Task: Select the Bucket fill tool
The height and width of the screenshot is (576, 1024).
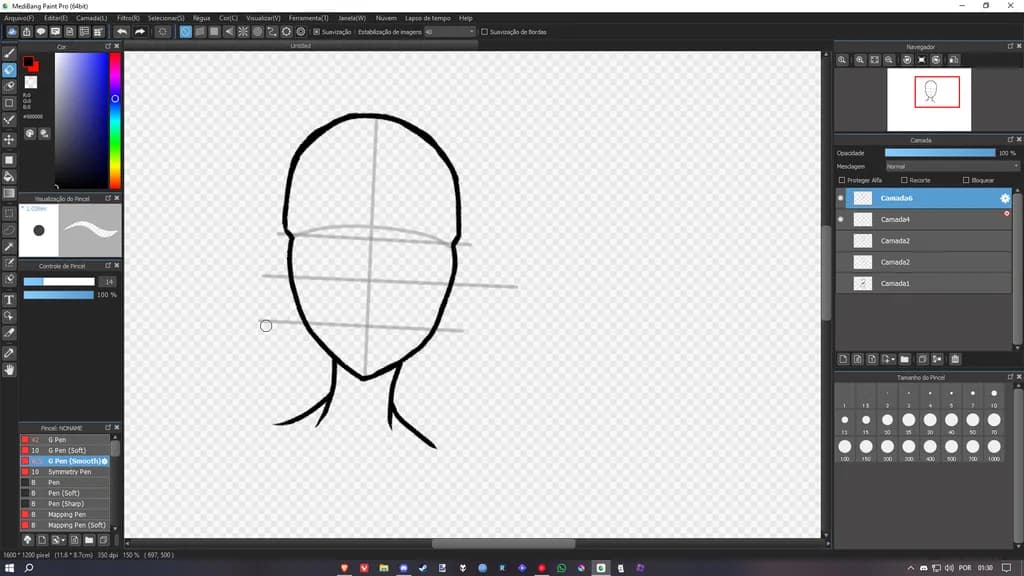Action: pyautogui.click(x=9, y=176)
